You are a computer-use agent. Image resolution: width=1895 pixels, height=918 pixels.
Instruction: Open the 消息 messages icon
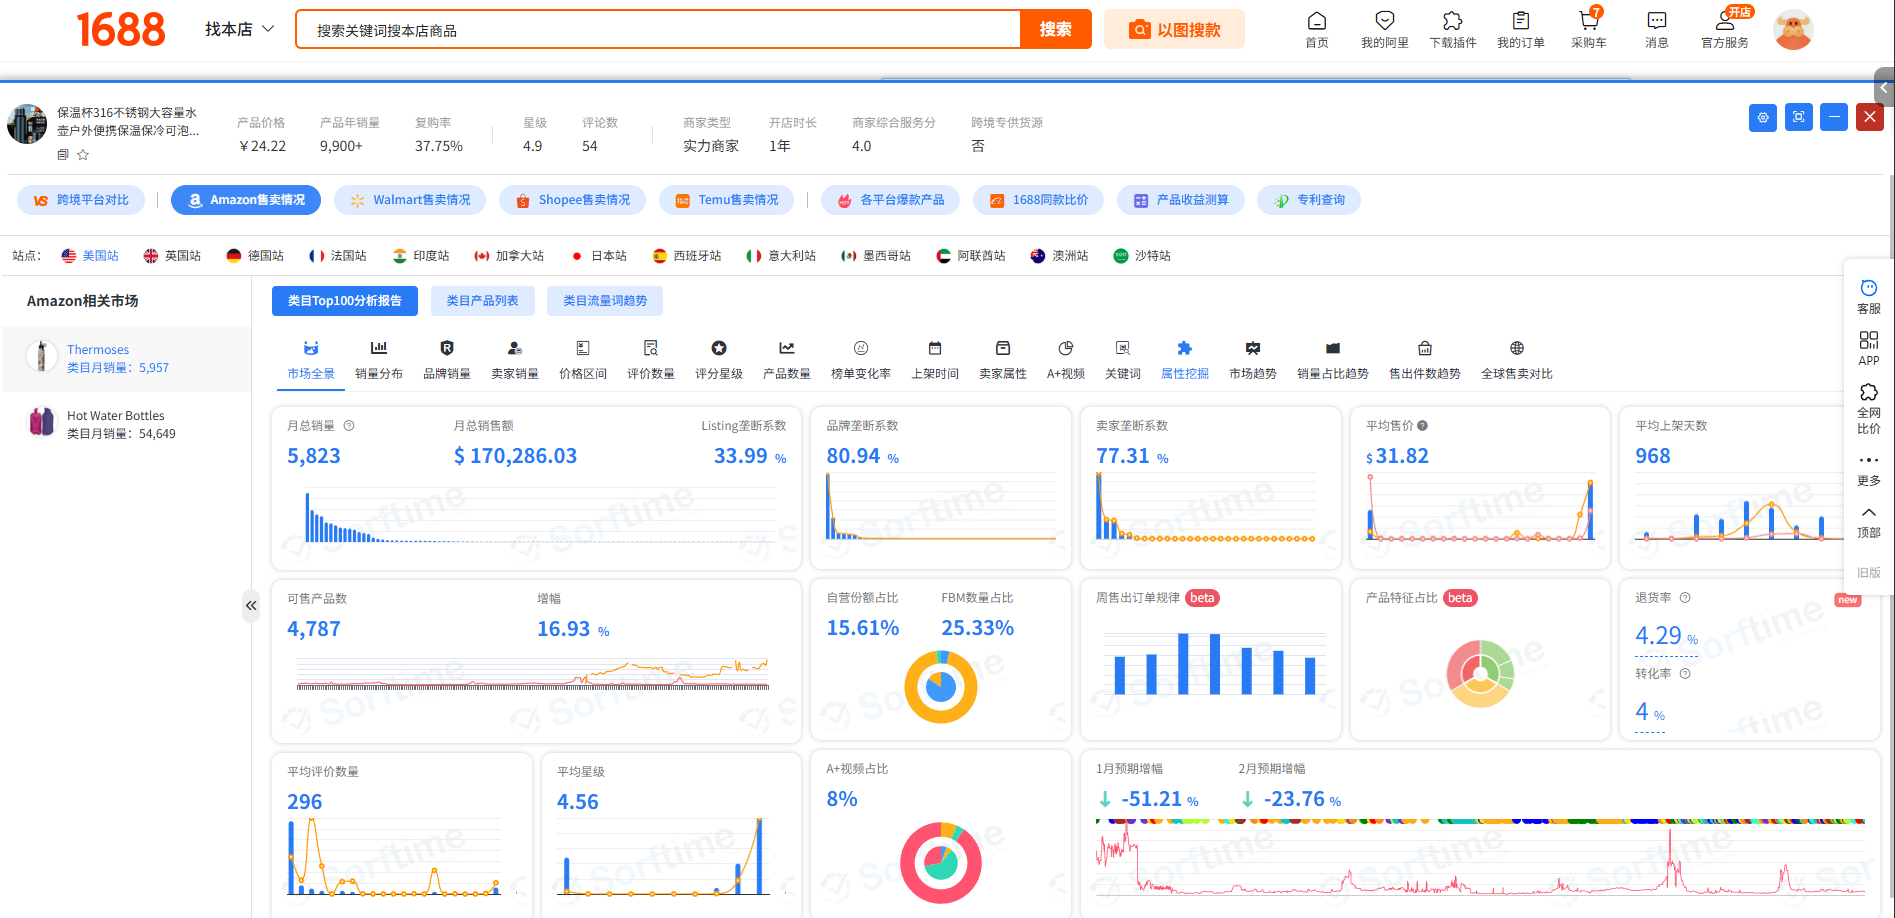(1656, 29)
